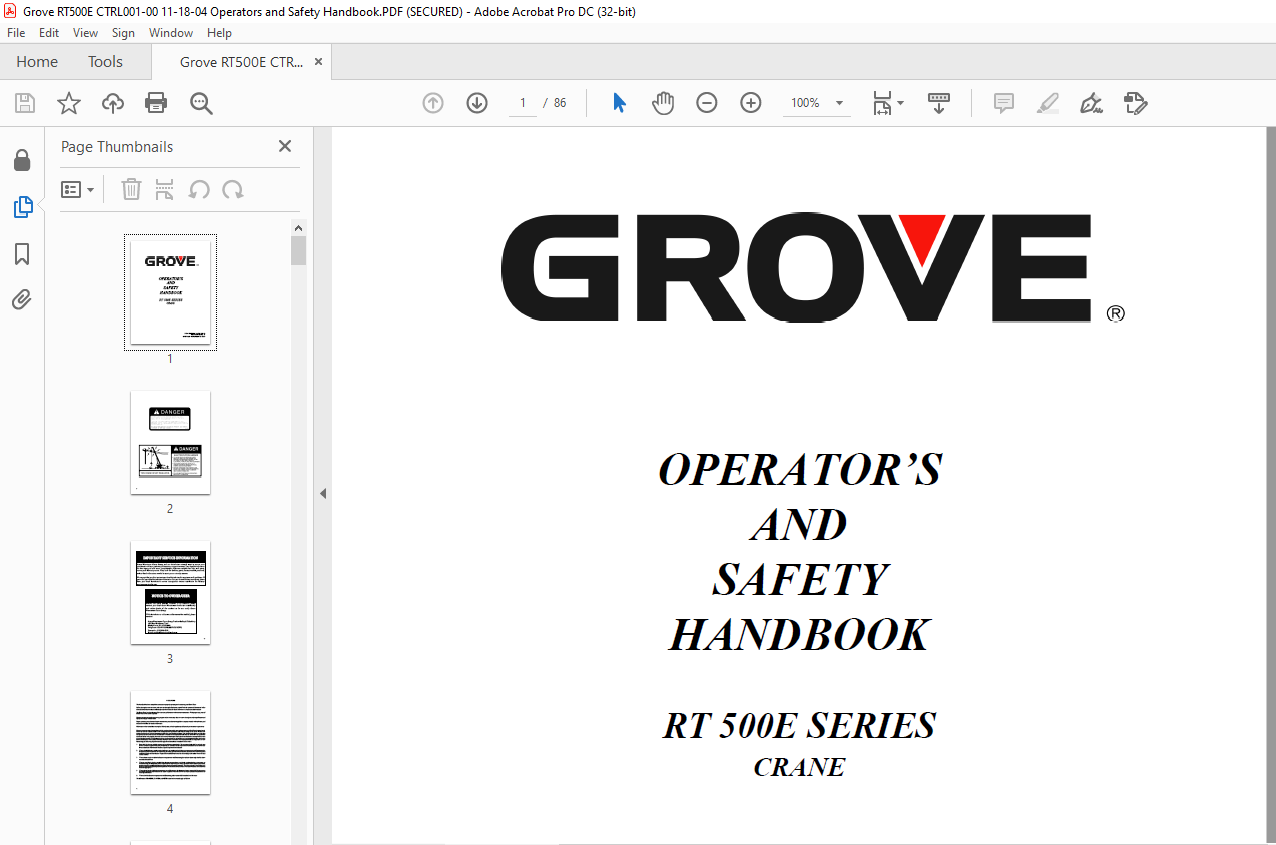This screenshot has width=1276, height=845.
Task: Switch to the Home tab
Action: pyautogui.click(x=37, y=62)
